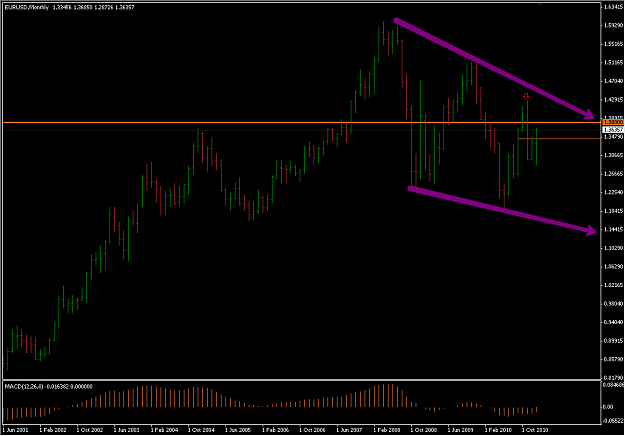Click the 1 Oct 2008 date label
Viewport: 625px width, 436px height.
point(424,430)
